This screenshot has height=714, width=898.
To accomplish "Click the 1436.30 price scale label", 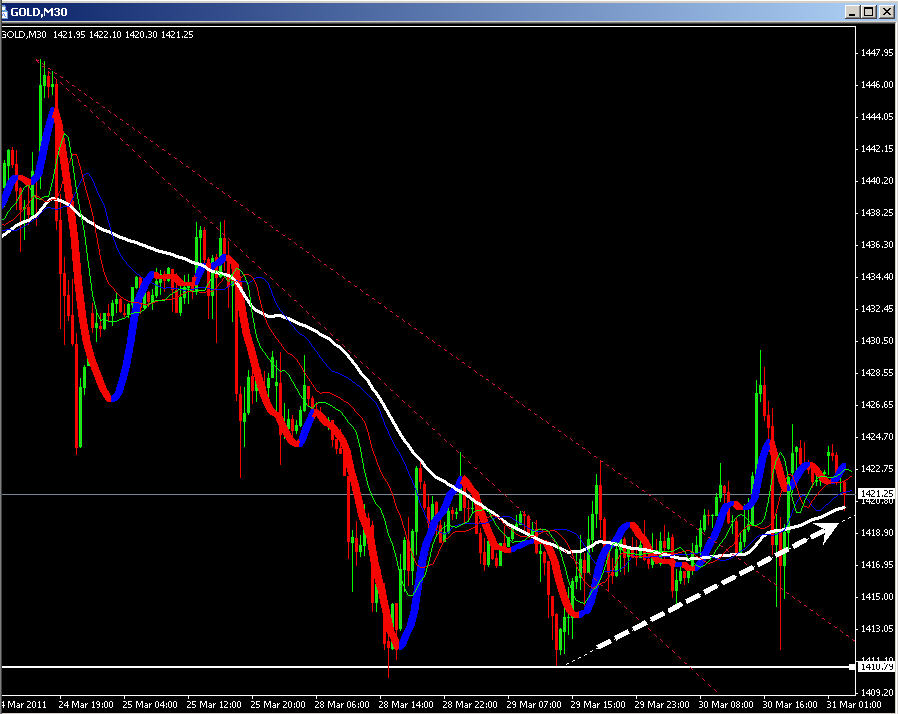I will click(x=877, y=245).
